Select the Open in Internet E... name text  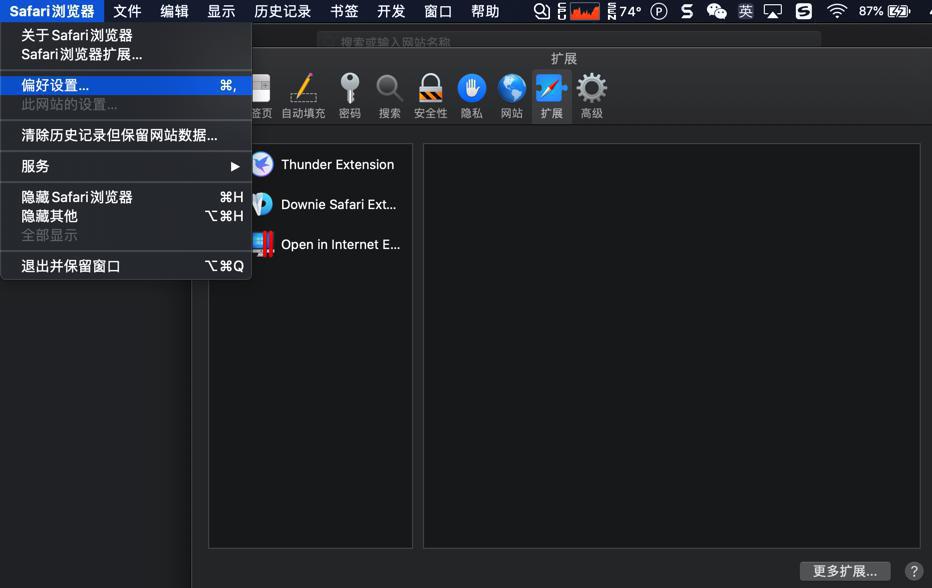[x=340, y=244]
